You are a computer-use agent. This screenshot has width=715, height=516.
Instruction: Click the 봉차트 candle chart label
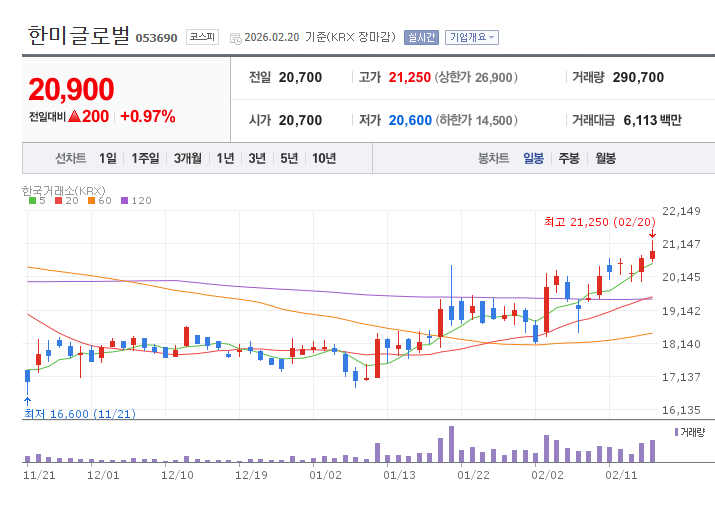[x=493, y=158]
